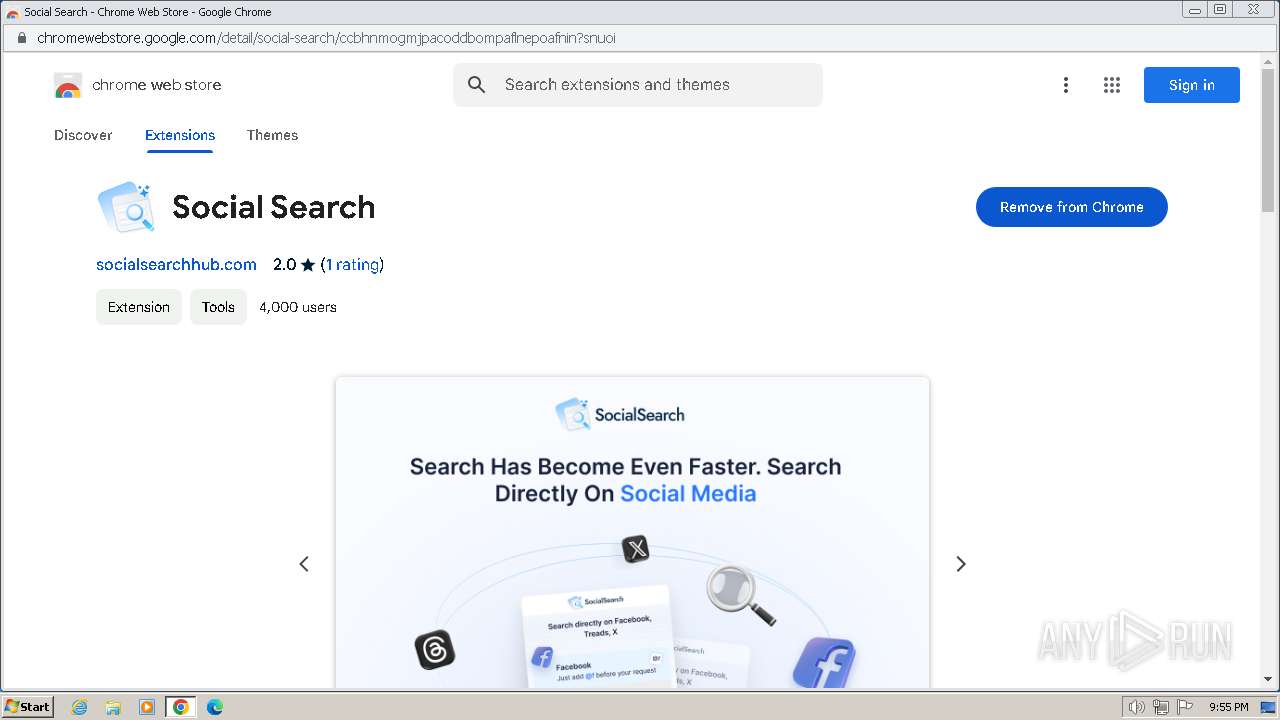
Task: Open Microsoft Edge from taskbar
Action: (x=215, y=707)
